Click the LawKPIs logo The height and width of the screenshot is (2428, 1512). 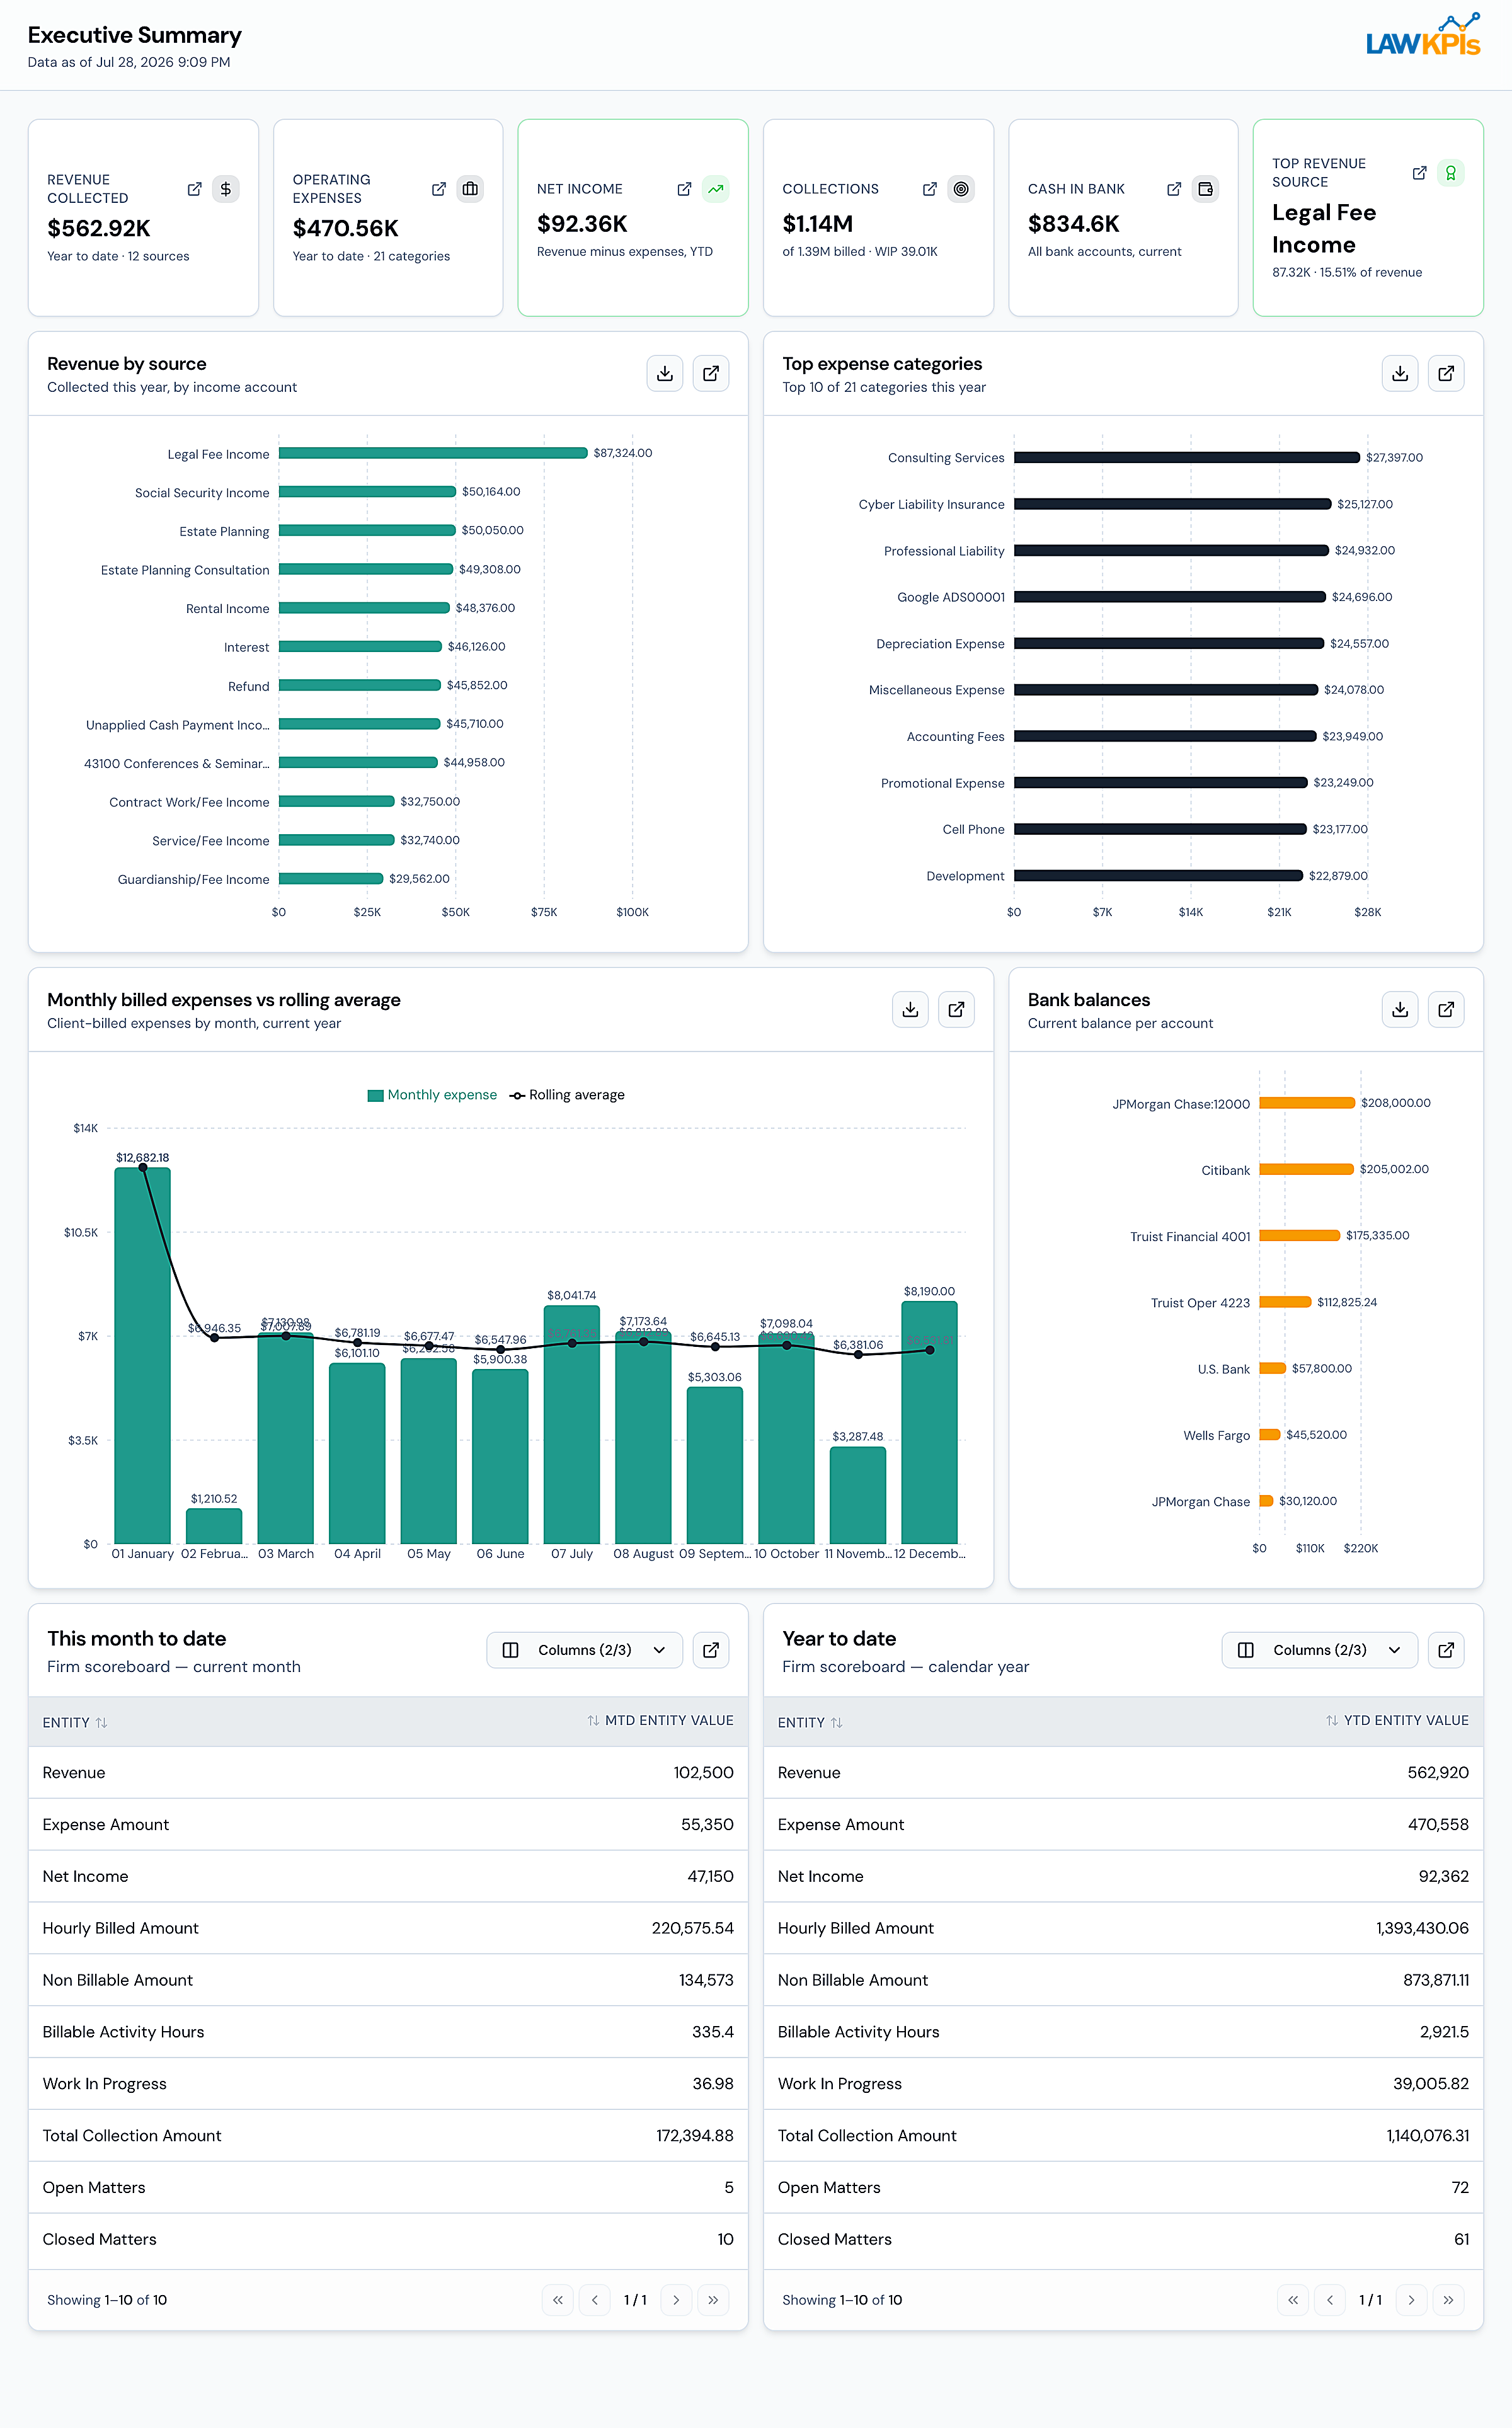click(x=1423, y=35)
